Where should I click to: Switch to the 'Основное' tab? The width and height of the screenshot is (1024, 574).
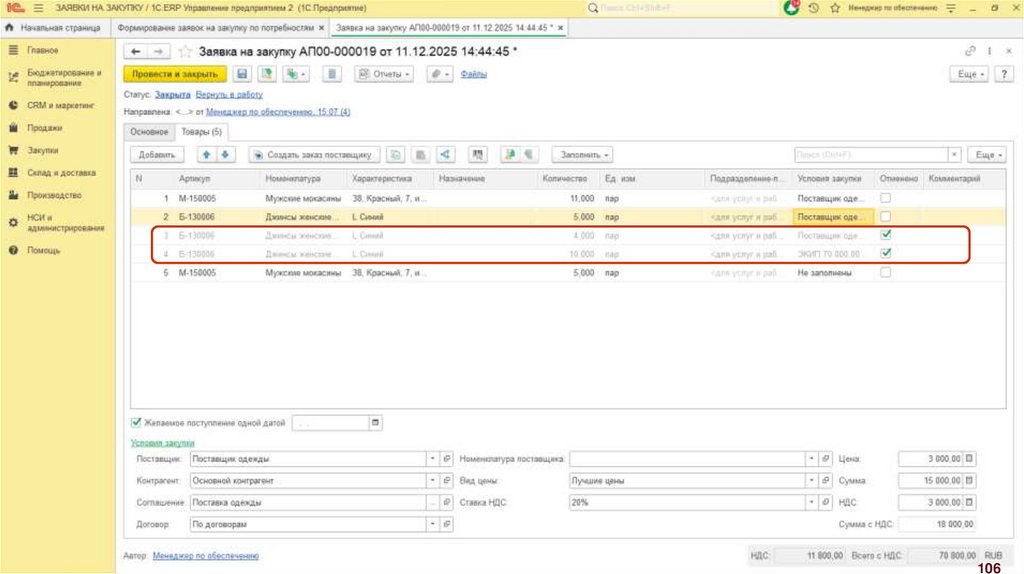pos(149,132)
